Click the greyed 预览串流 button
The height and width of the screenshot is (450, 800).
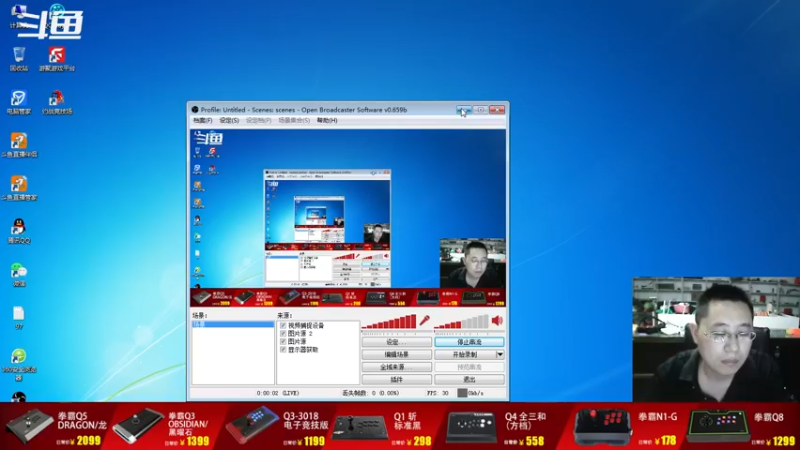[x=469, y=367]
